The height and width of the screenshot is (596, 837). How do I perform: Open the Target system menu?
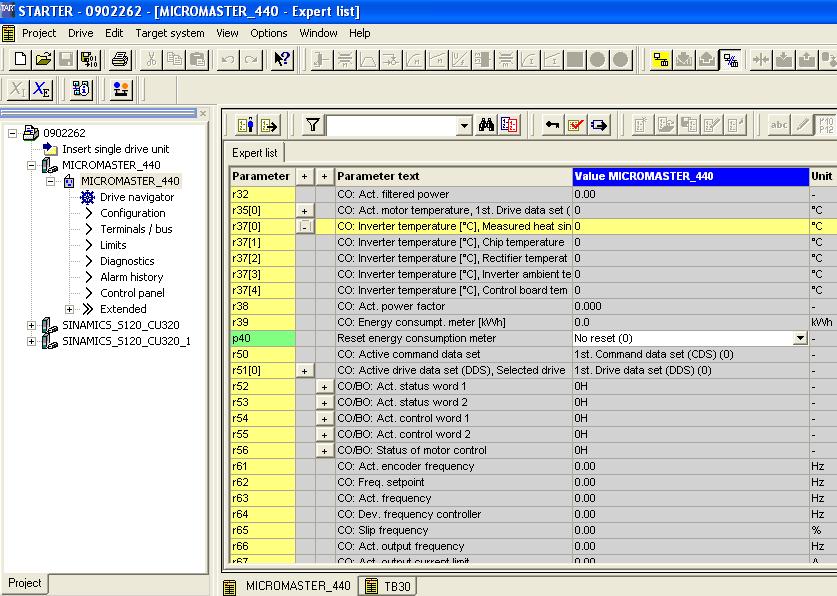(x=170, y=33)
